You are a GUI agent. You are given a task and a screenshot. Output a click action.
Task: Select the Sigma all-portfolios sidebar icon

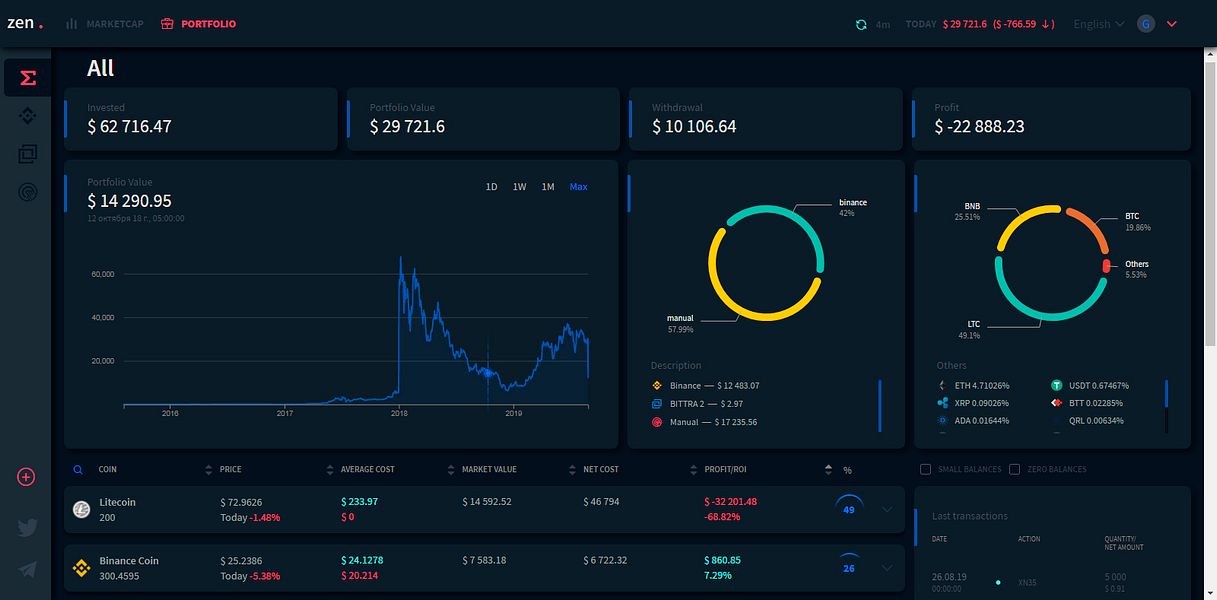click(28, 78)
